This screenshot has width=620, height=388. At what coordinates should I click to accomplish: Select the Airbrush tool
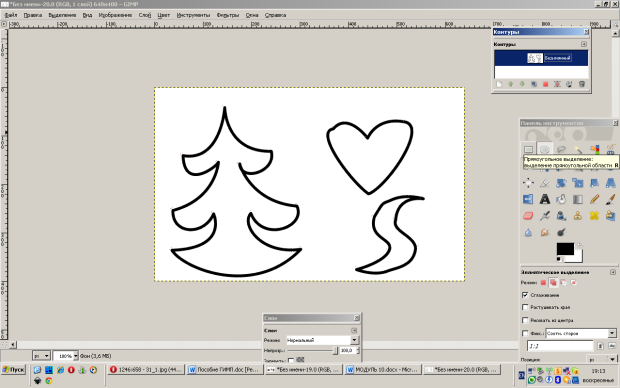(545, 216)
